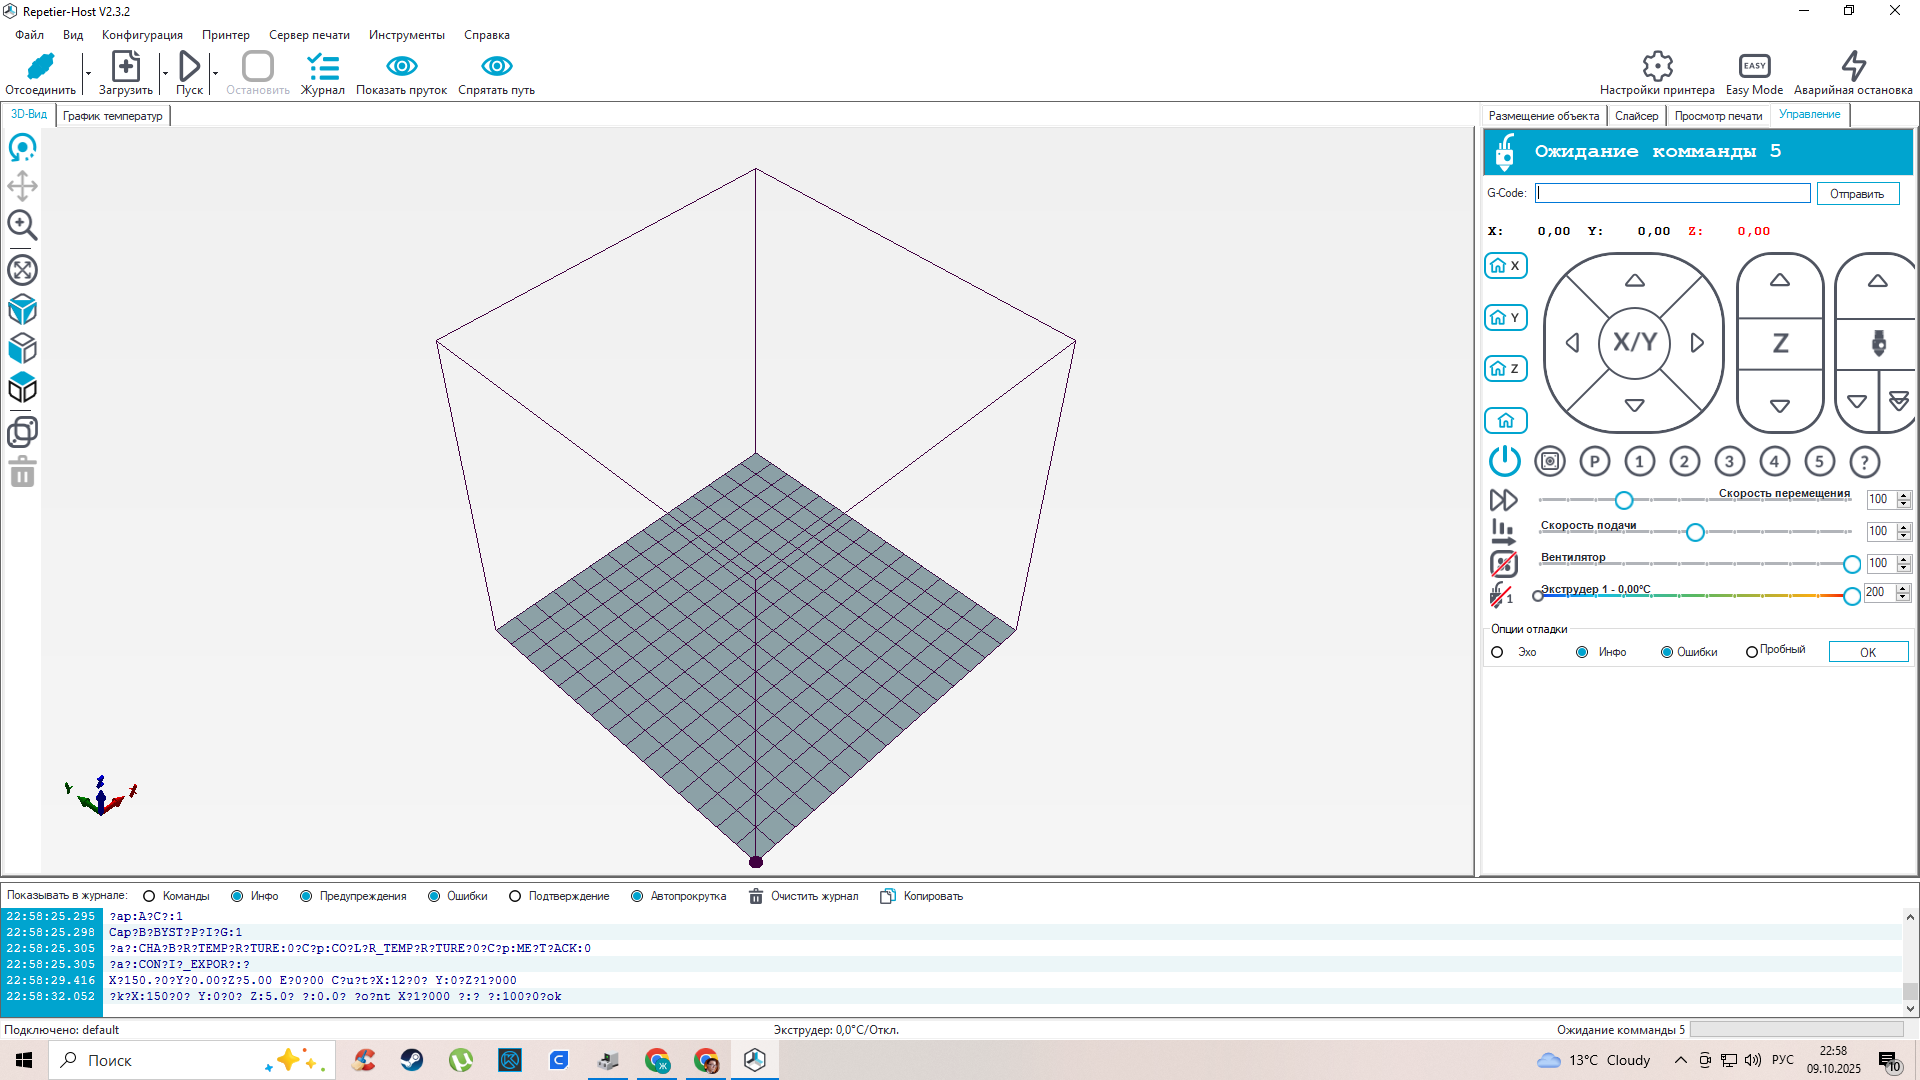1920x1080 pixels.
Task: Click the trash delete icon in left sidebar
Action: click(x=22, y=472)
